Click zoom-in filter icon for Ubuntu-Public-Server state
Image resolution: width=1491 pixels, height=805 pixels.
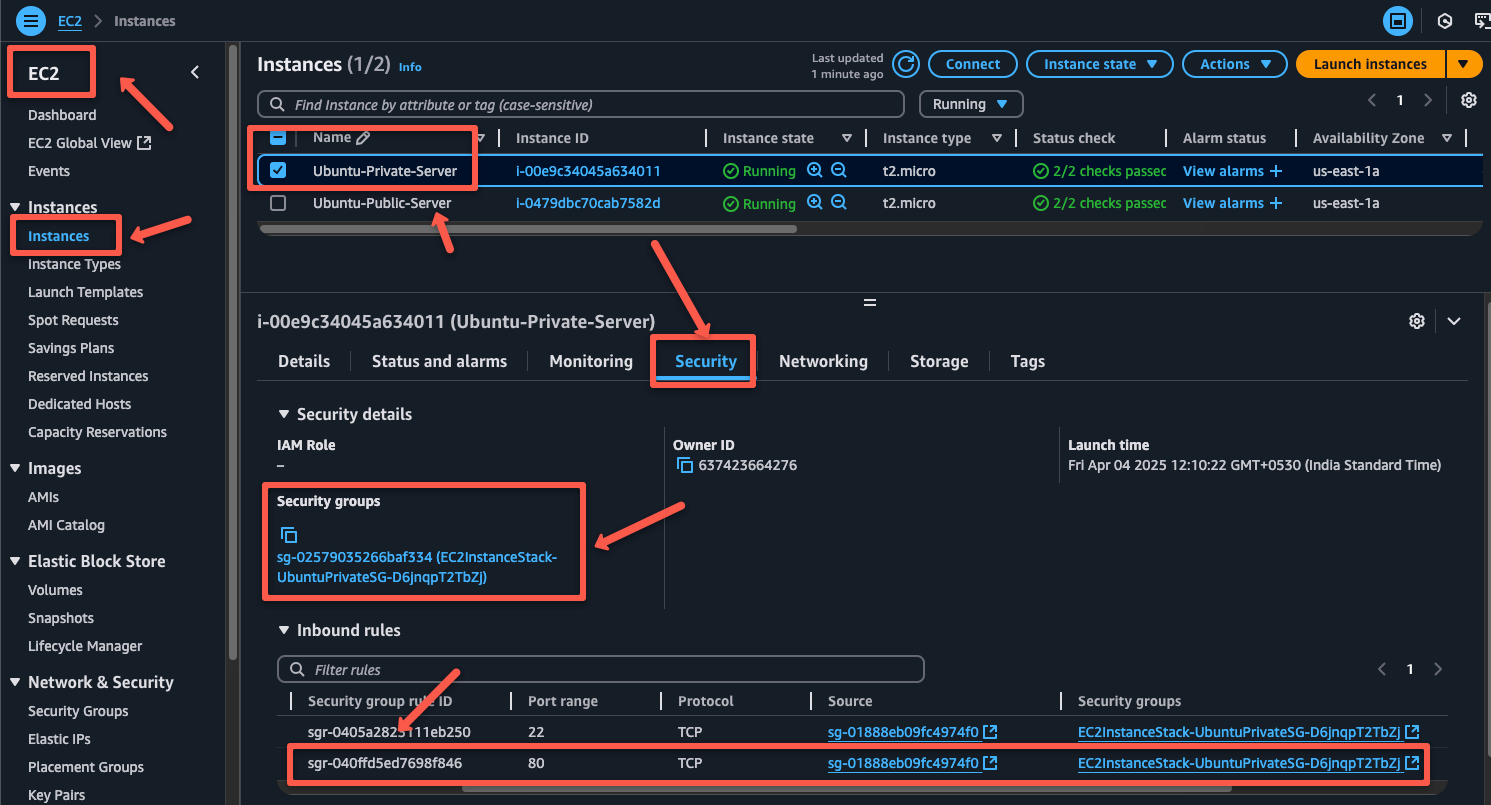pos(815,203)
